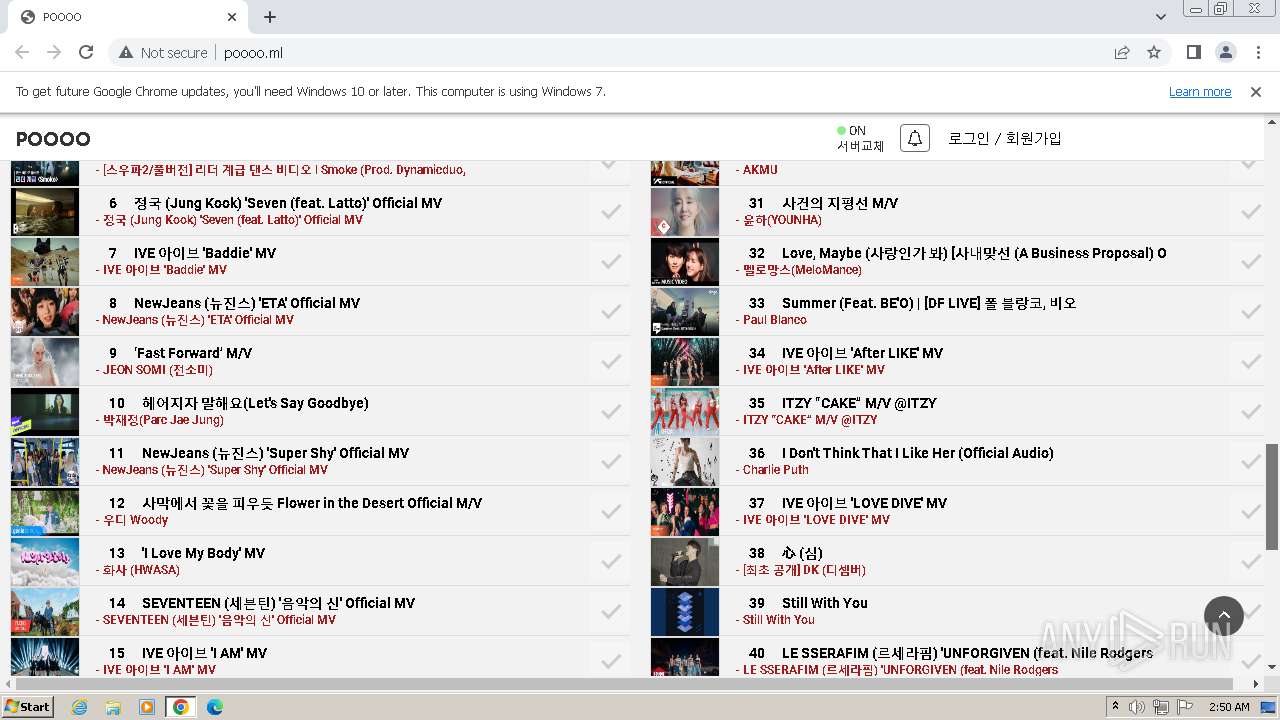The image size is (1280, 720).
Task: Click the forward navigation arrow
Action: coord(54,52)
